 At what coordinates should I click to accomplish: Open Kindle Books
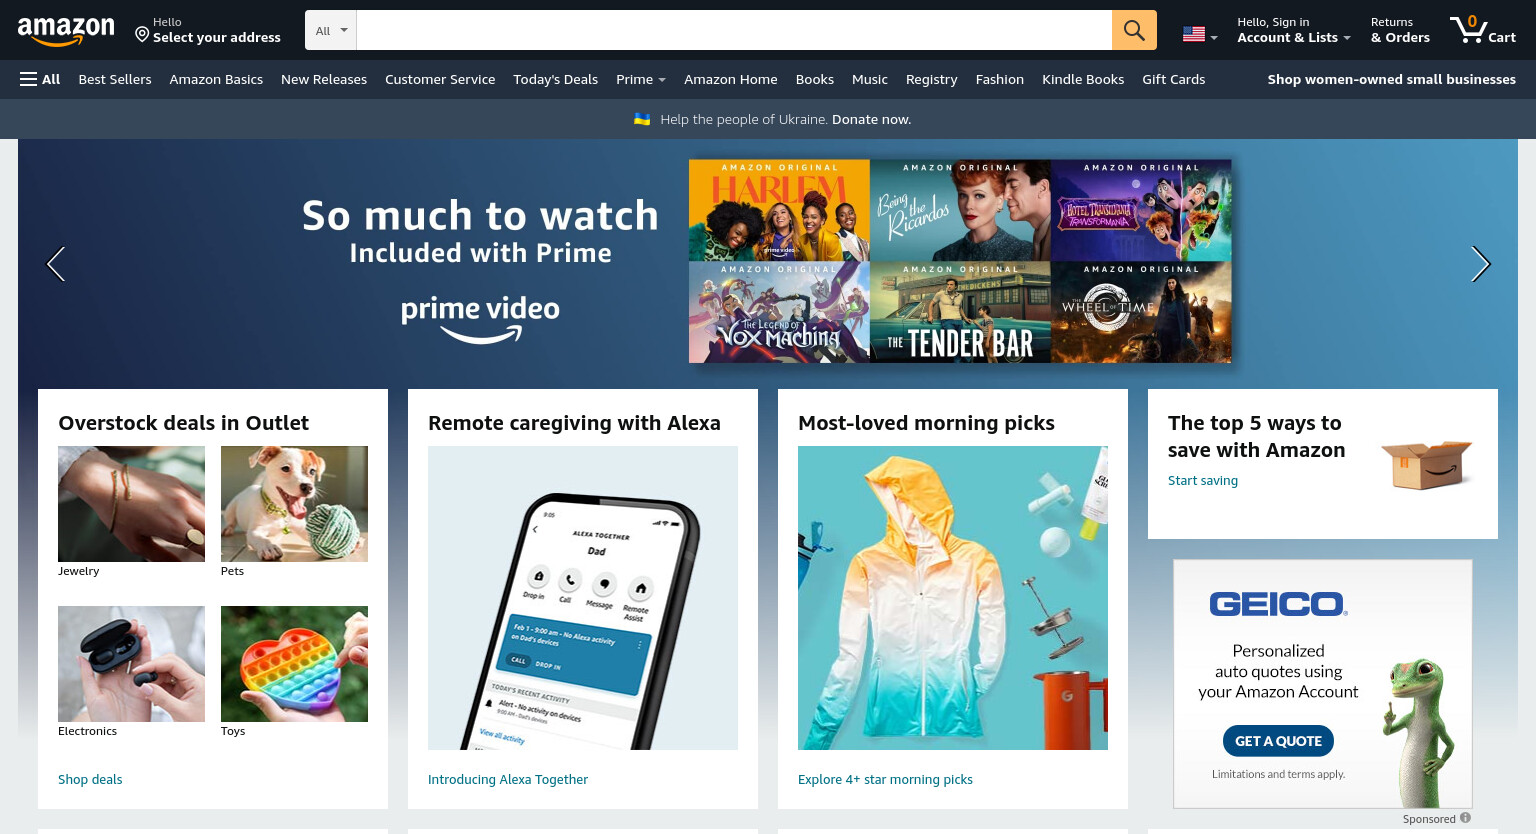[x=1083, y=79]
